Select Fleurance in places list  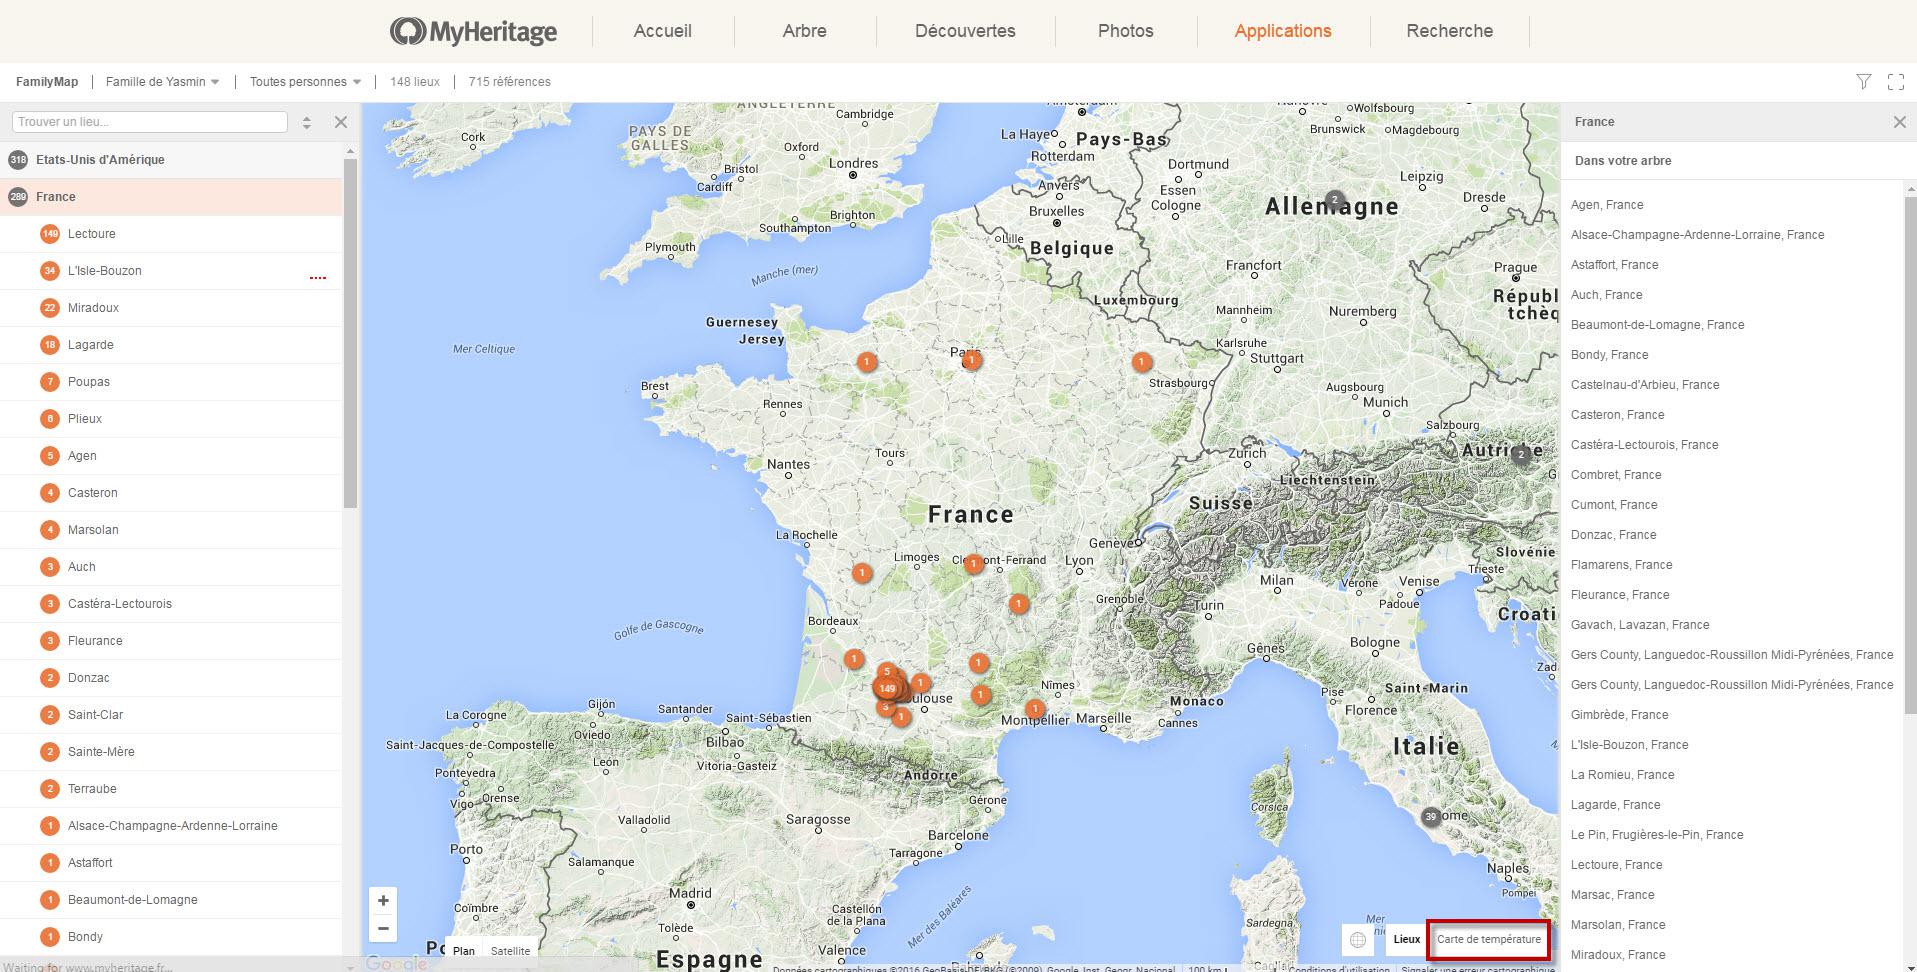tap(171, 641)
